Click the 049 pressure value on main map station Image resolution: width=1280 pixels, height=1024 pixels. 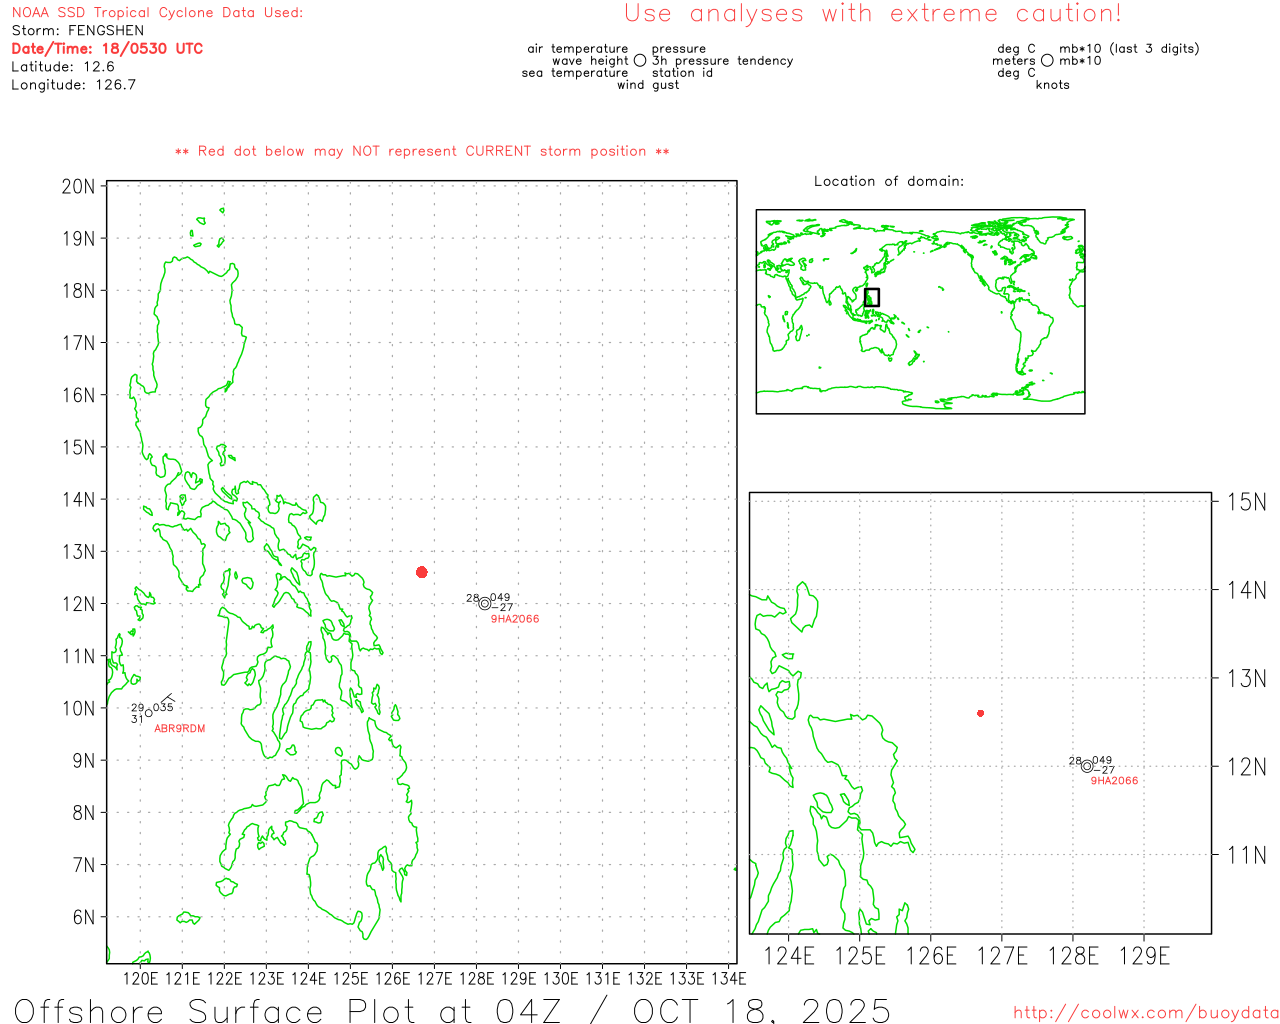pyautogui.click(x=500, y=598)
